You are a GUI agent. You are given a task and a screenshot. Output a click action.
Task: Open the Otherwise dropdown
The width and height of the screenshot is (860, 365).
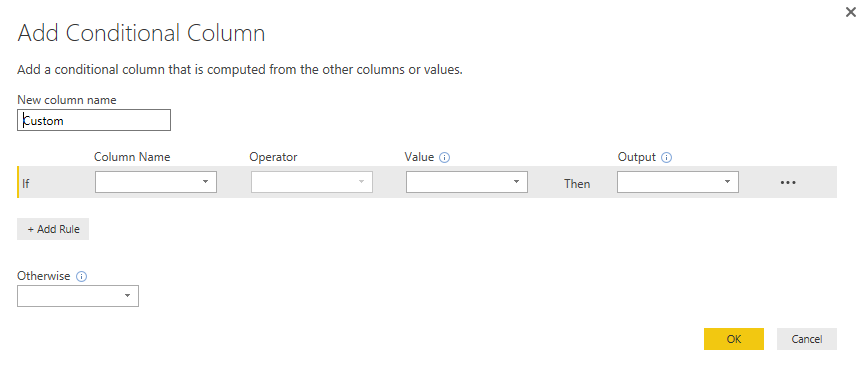pyautogui.click(x=78, y=296)
